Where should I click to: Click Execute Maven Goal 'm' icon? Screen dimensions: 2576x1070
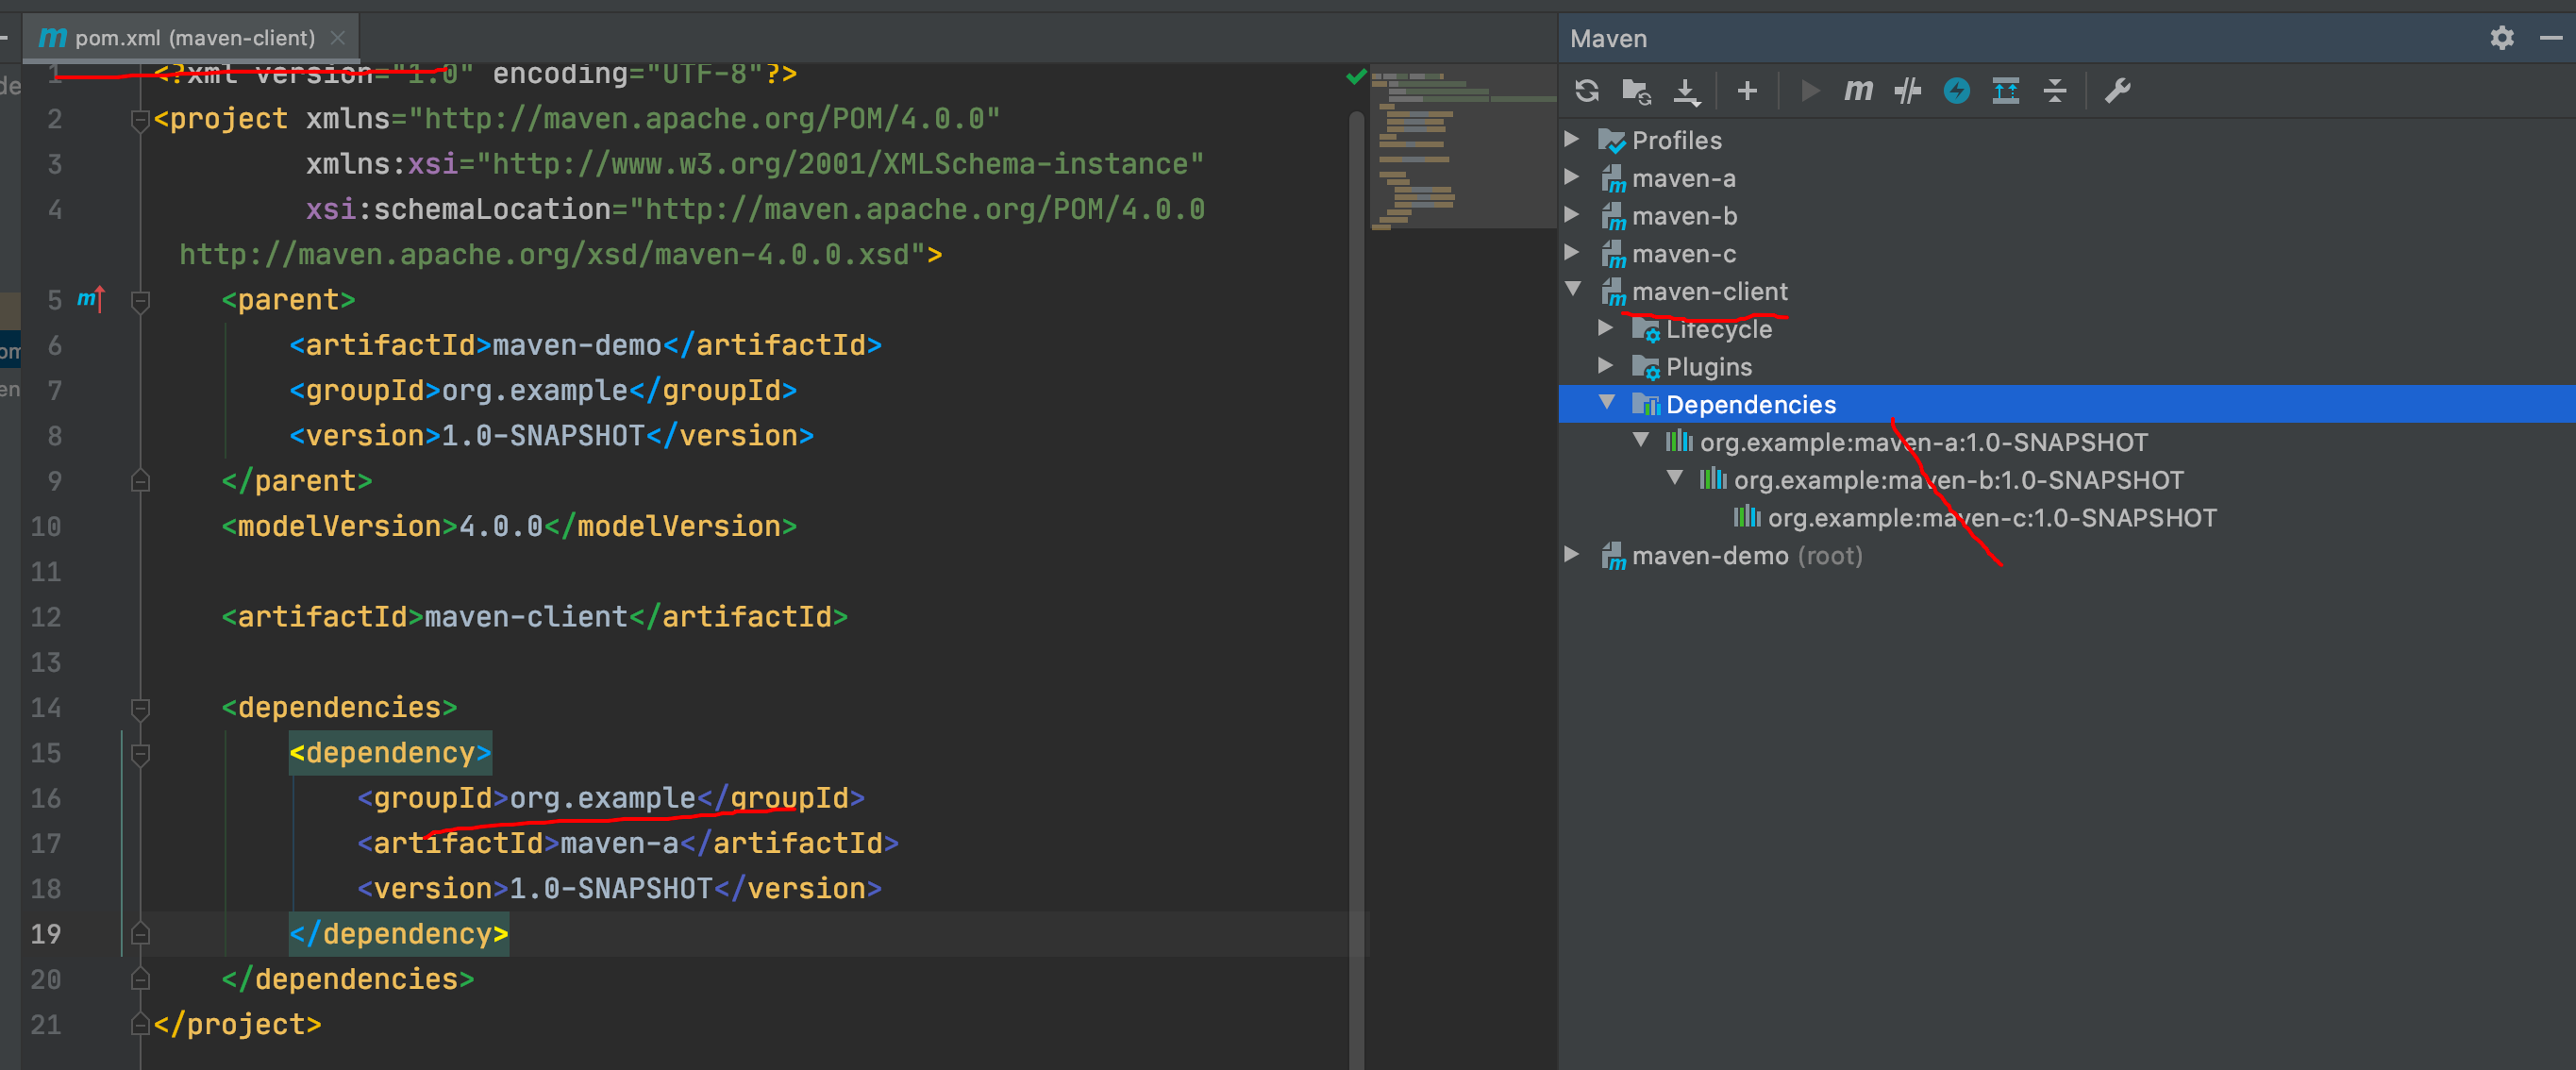1857,91
